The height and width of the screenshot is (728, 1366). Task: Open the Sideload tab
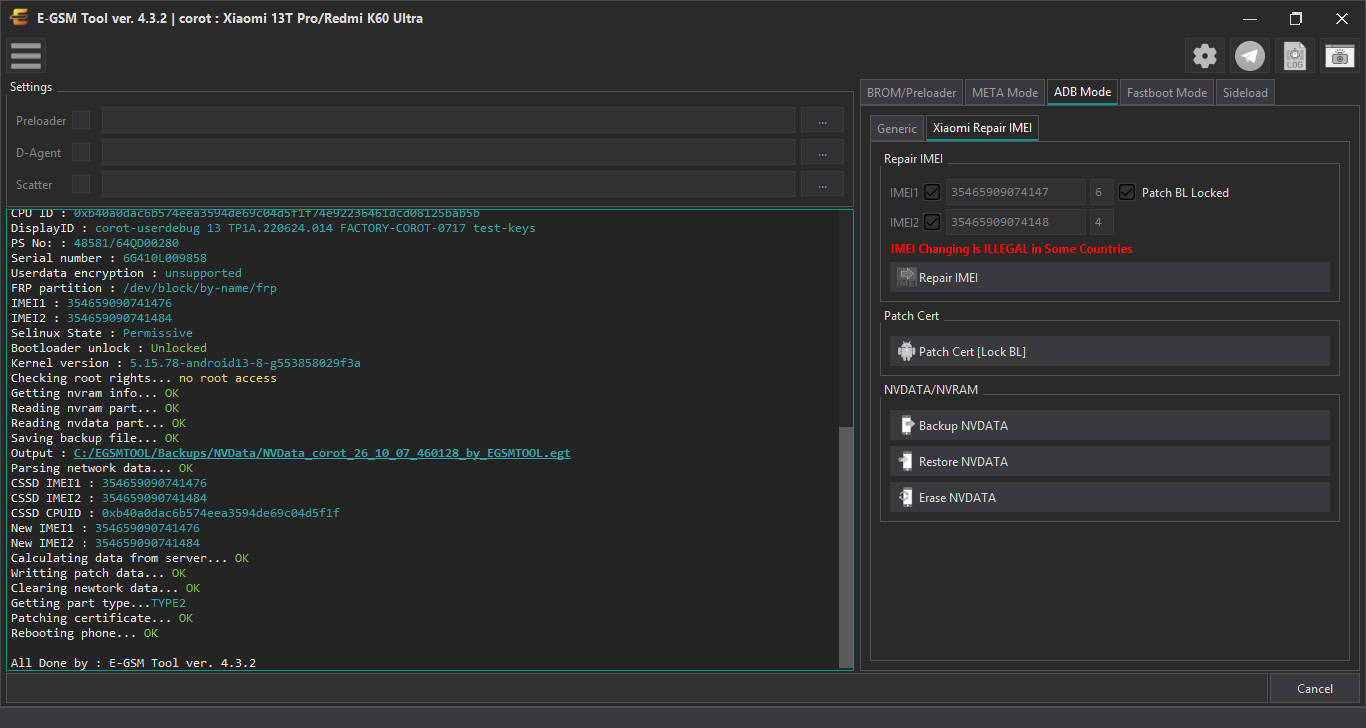pos(1245,92)
